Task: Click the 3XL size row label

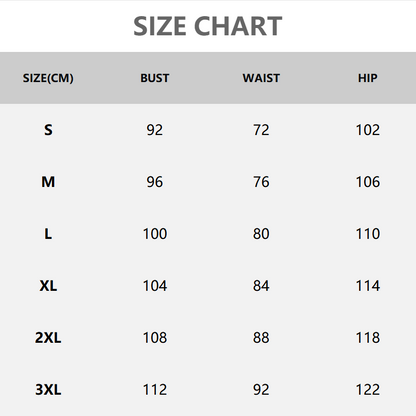Action: point(48,390)
